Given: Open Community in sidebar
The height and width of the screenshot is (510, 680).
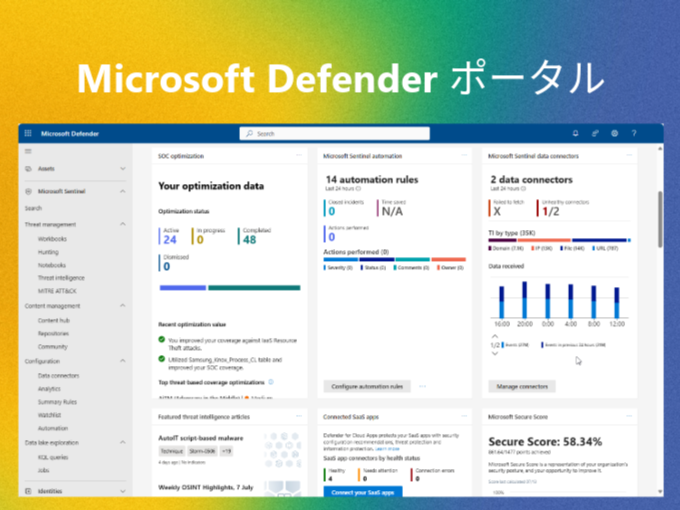Looking at the screenshot, I should pyautogui.click(x=52, y=347).
